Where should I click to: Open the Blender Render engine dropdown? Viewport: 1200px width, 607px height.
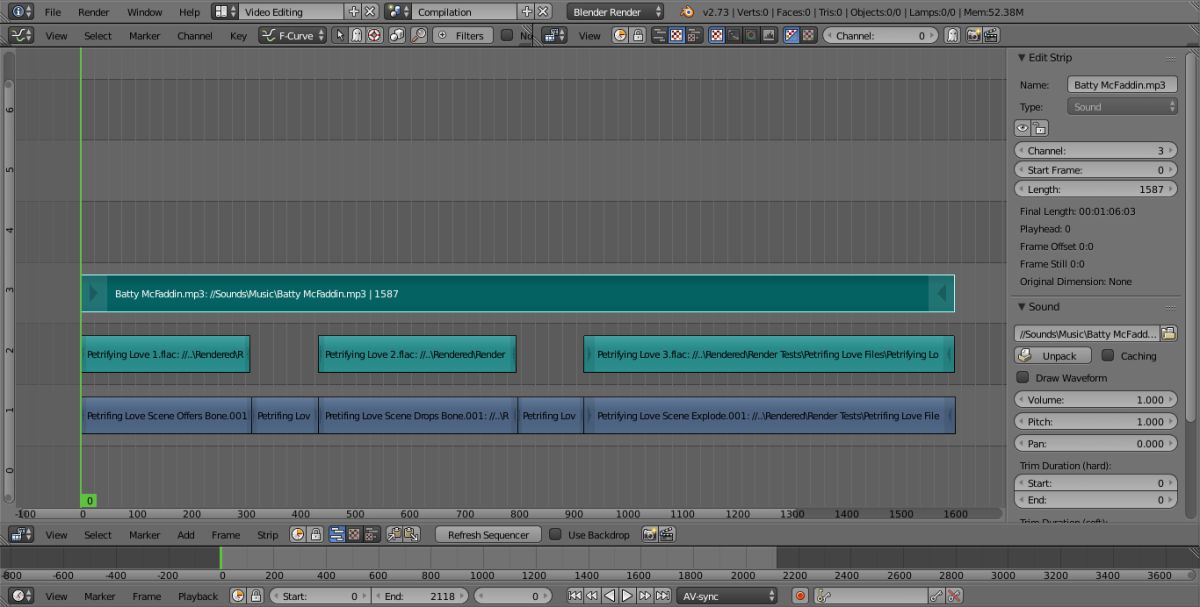pos(617,12)
